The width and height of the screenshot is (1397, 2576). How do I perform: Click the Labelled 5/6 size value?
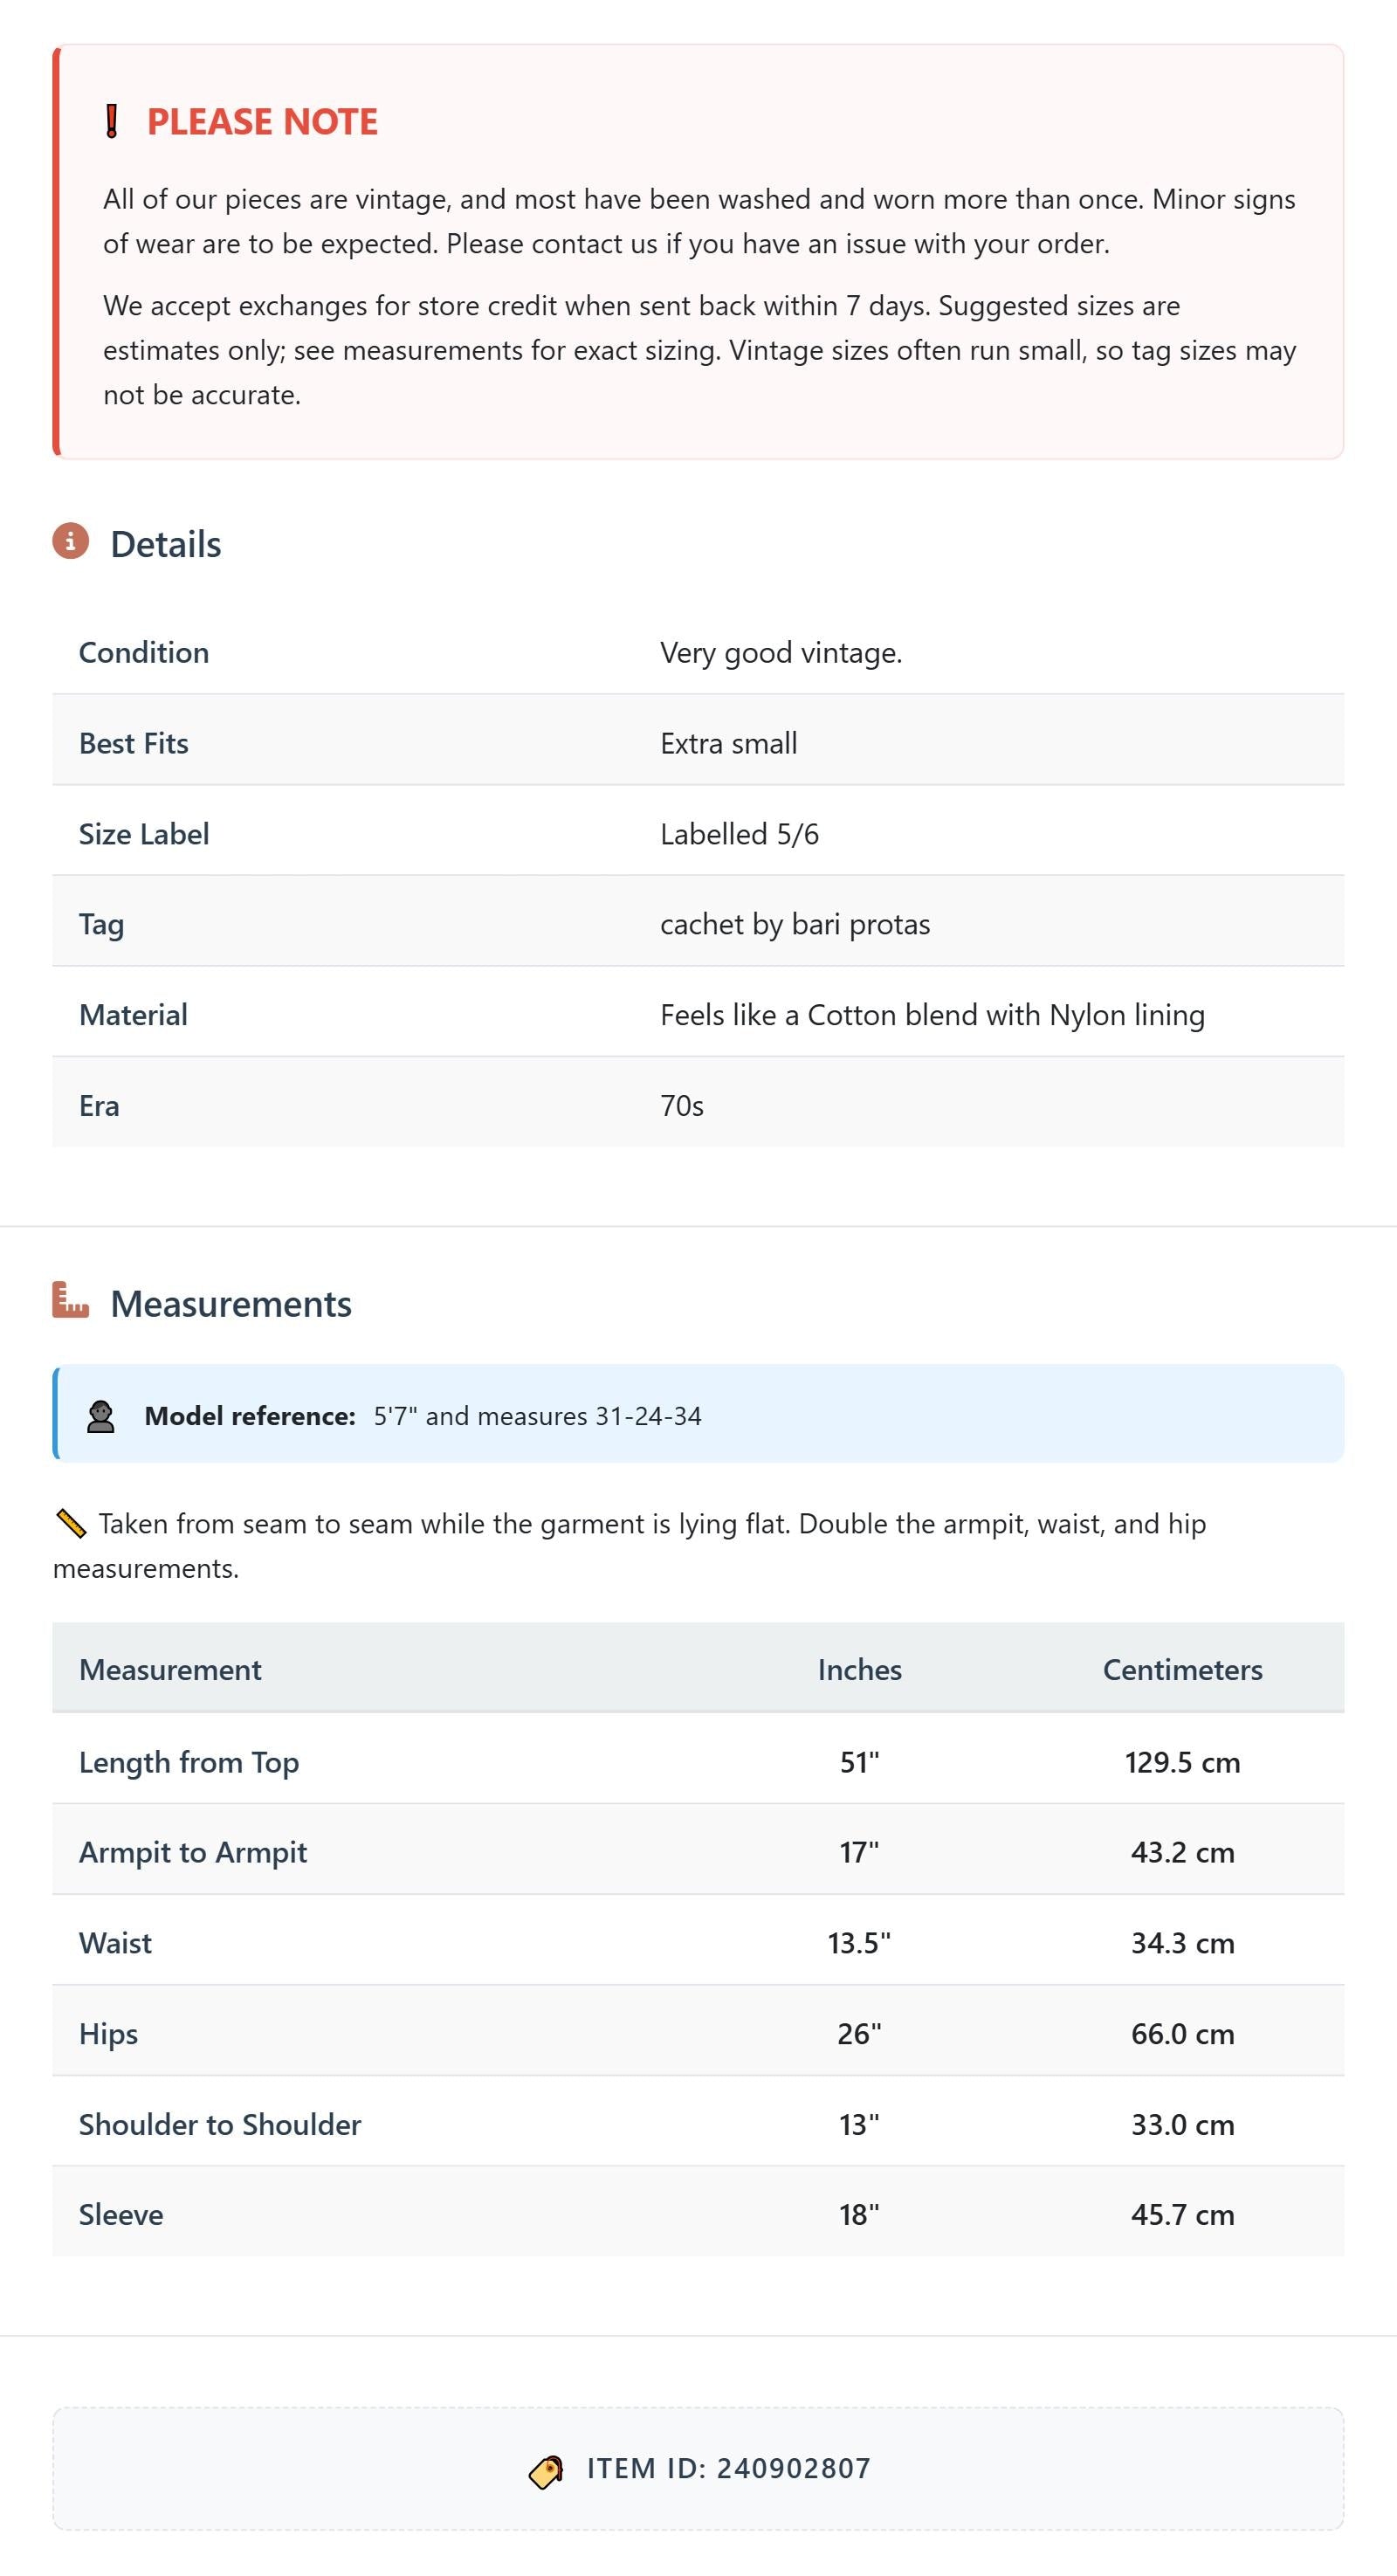(x=739, y=834)
